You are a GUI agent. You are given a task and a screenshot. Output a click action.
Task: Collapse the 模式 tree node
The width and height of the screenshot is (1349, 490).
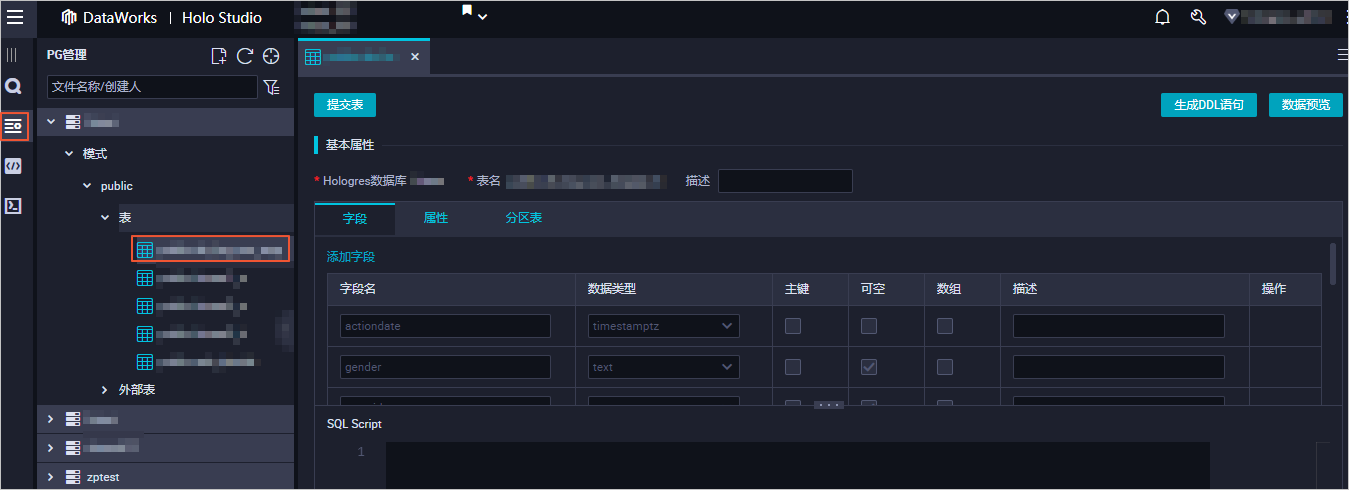[69, 154]
